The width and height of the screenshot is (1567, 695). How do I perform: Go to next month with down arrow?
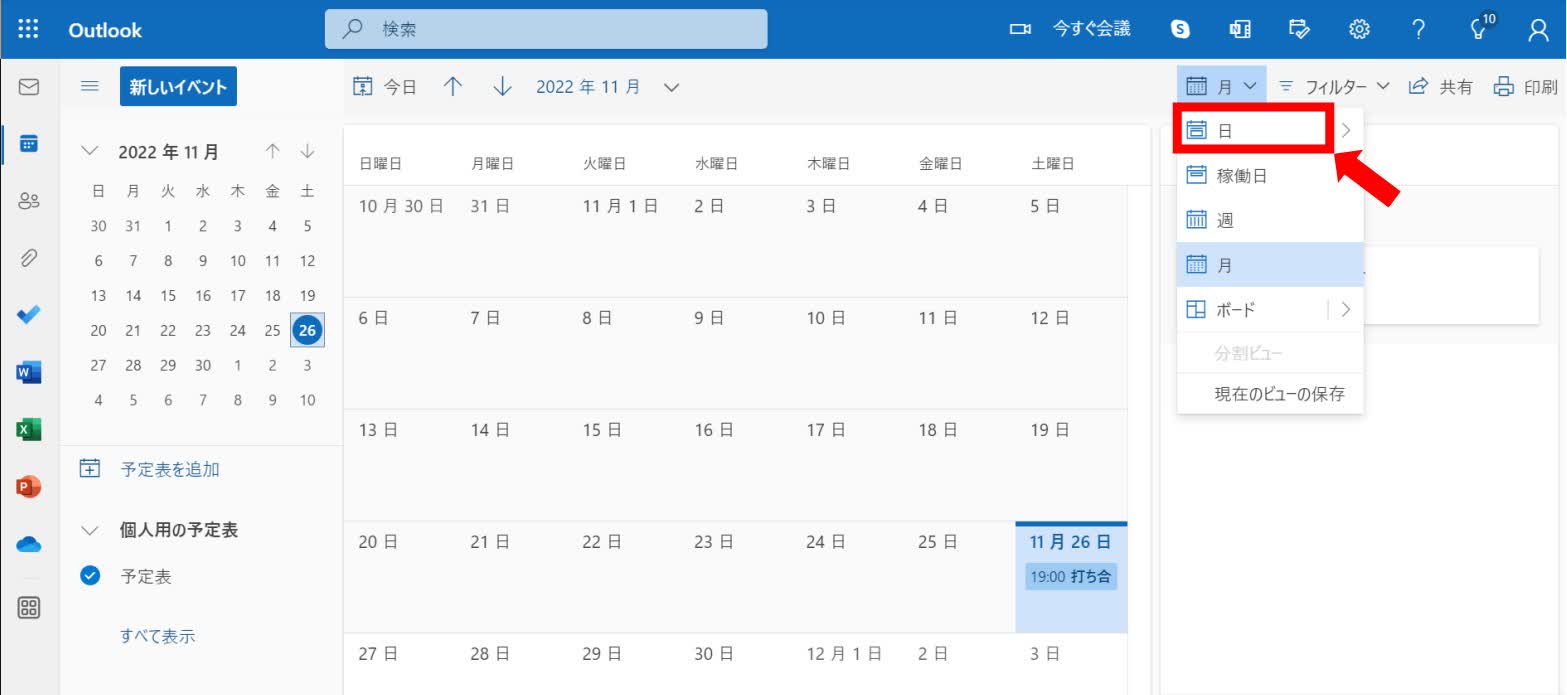point(502,87)
